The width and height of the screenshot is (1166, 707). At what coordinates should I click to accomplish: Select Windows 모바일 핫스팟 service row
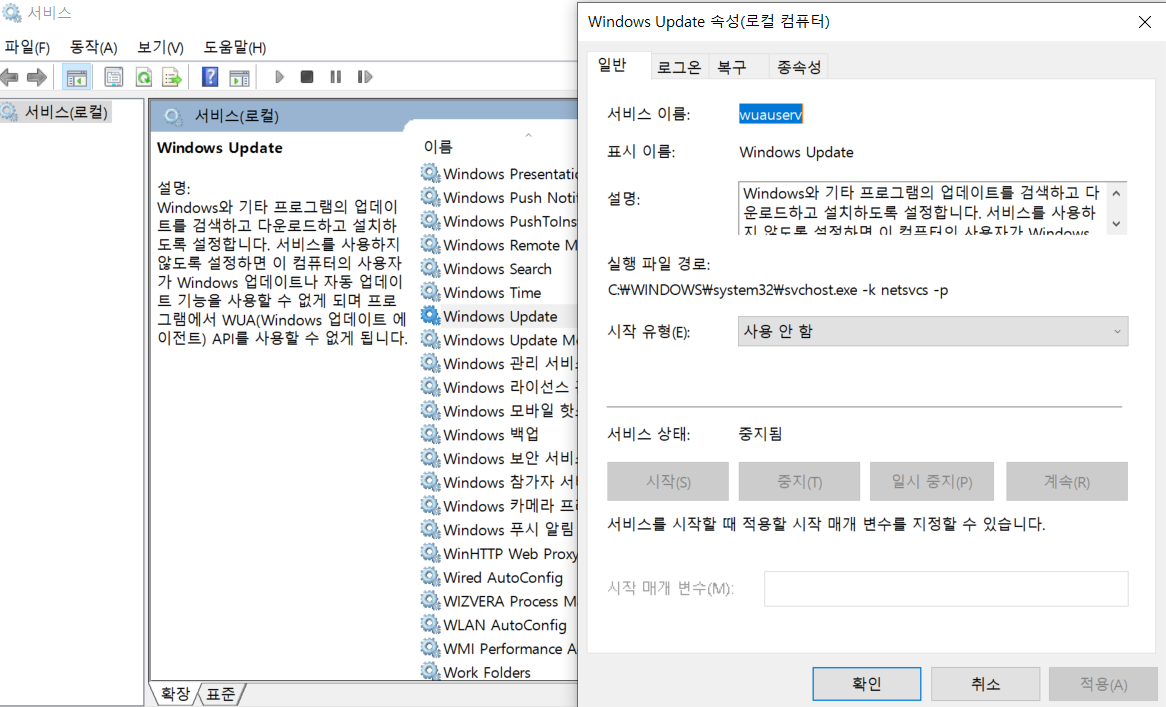[x=498, y=411]
